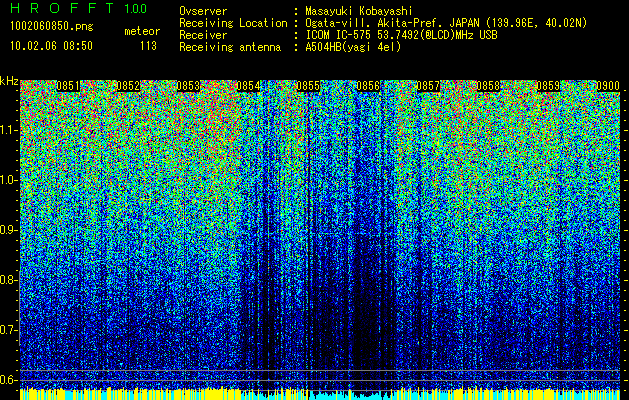This screenshot has width=629, height=400.
Task: Click the observer name Masayuki Kobayashi
Action: click(x=359, y=11)
